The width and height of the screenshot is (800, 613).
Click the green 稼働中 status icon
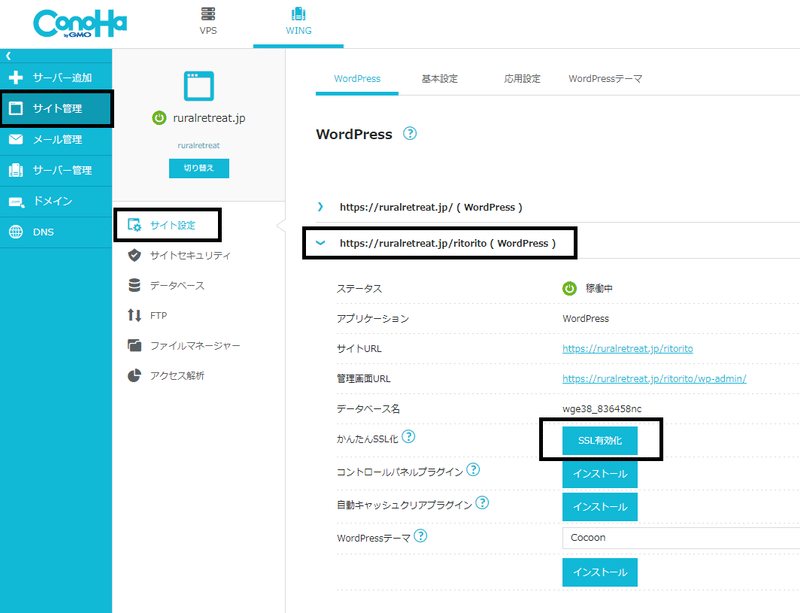tap(569, 288)
